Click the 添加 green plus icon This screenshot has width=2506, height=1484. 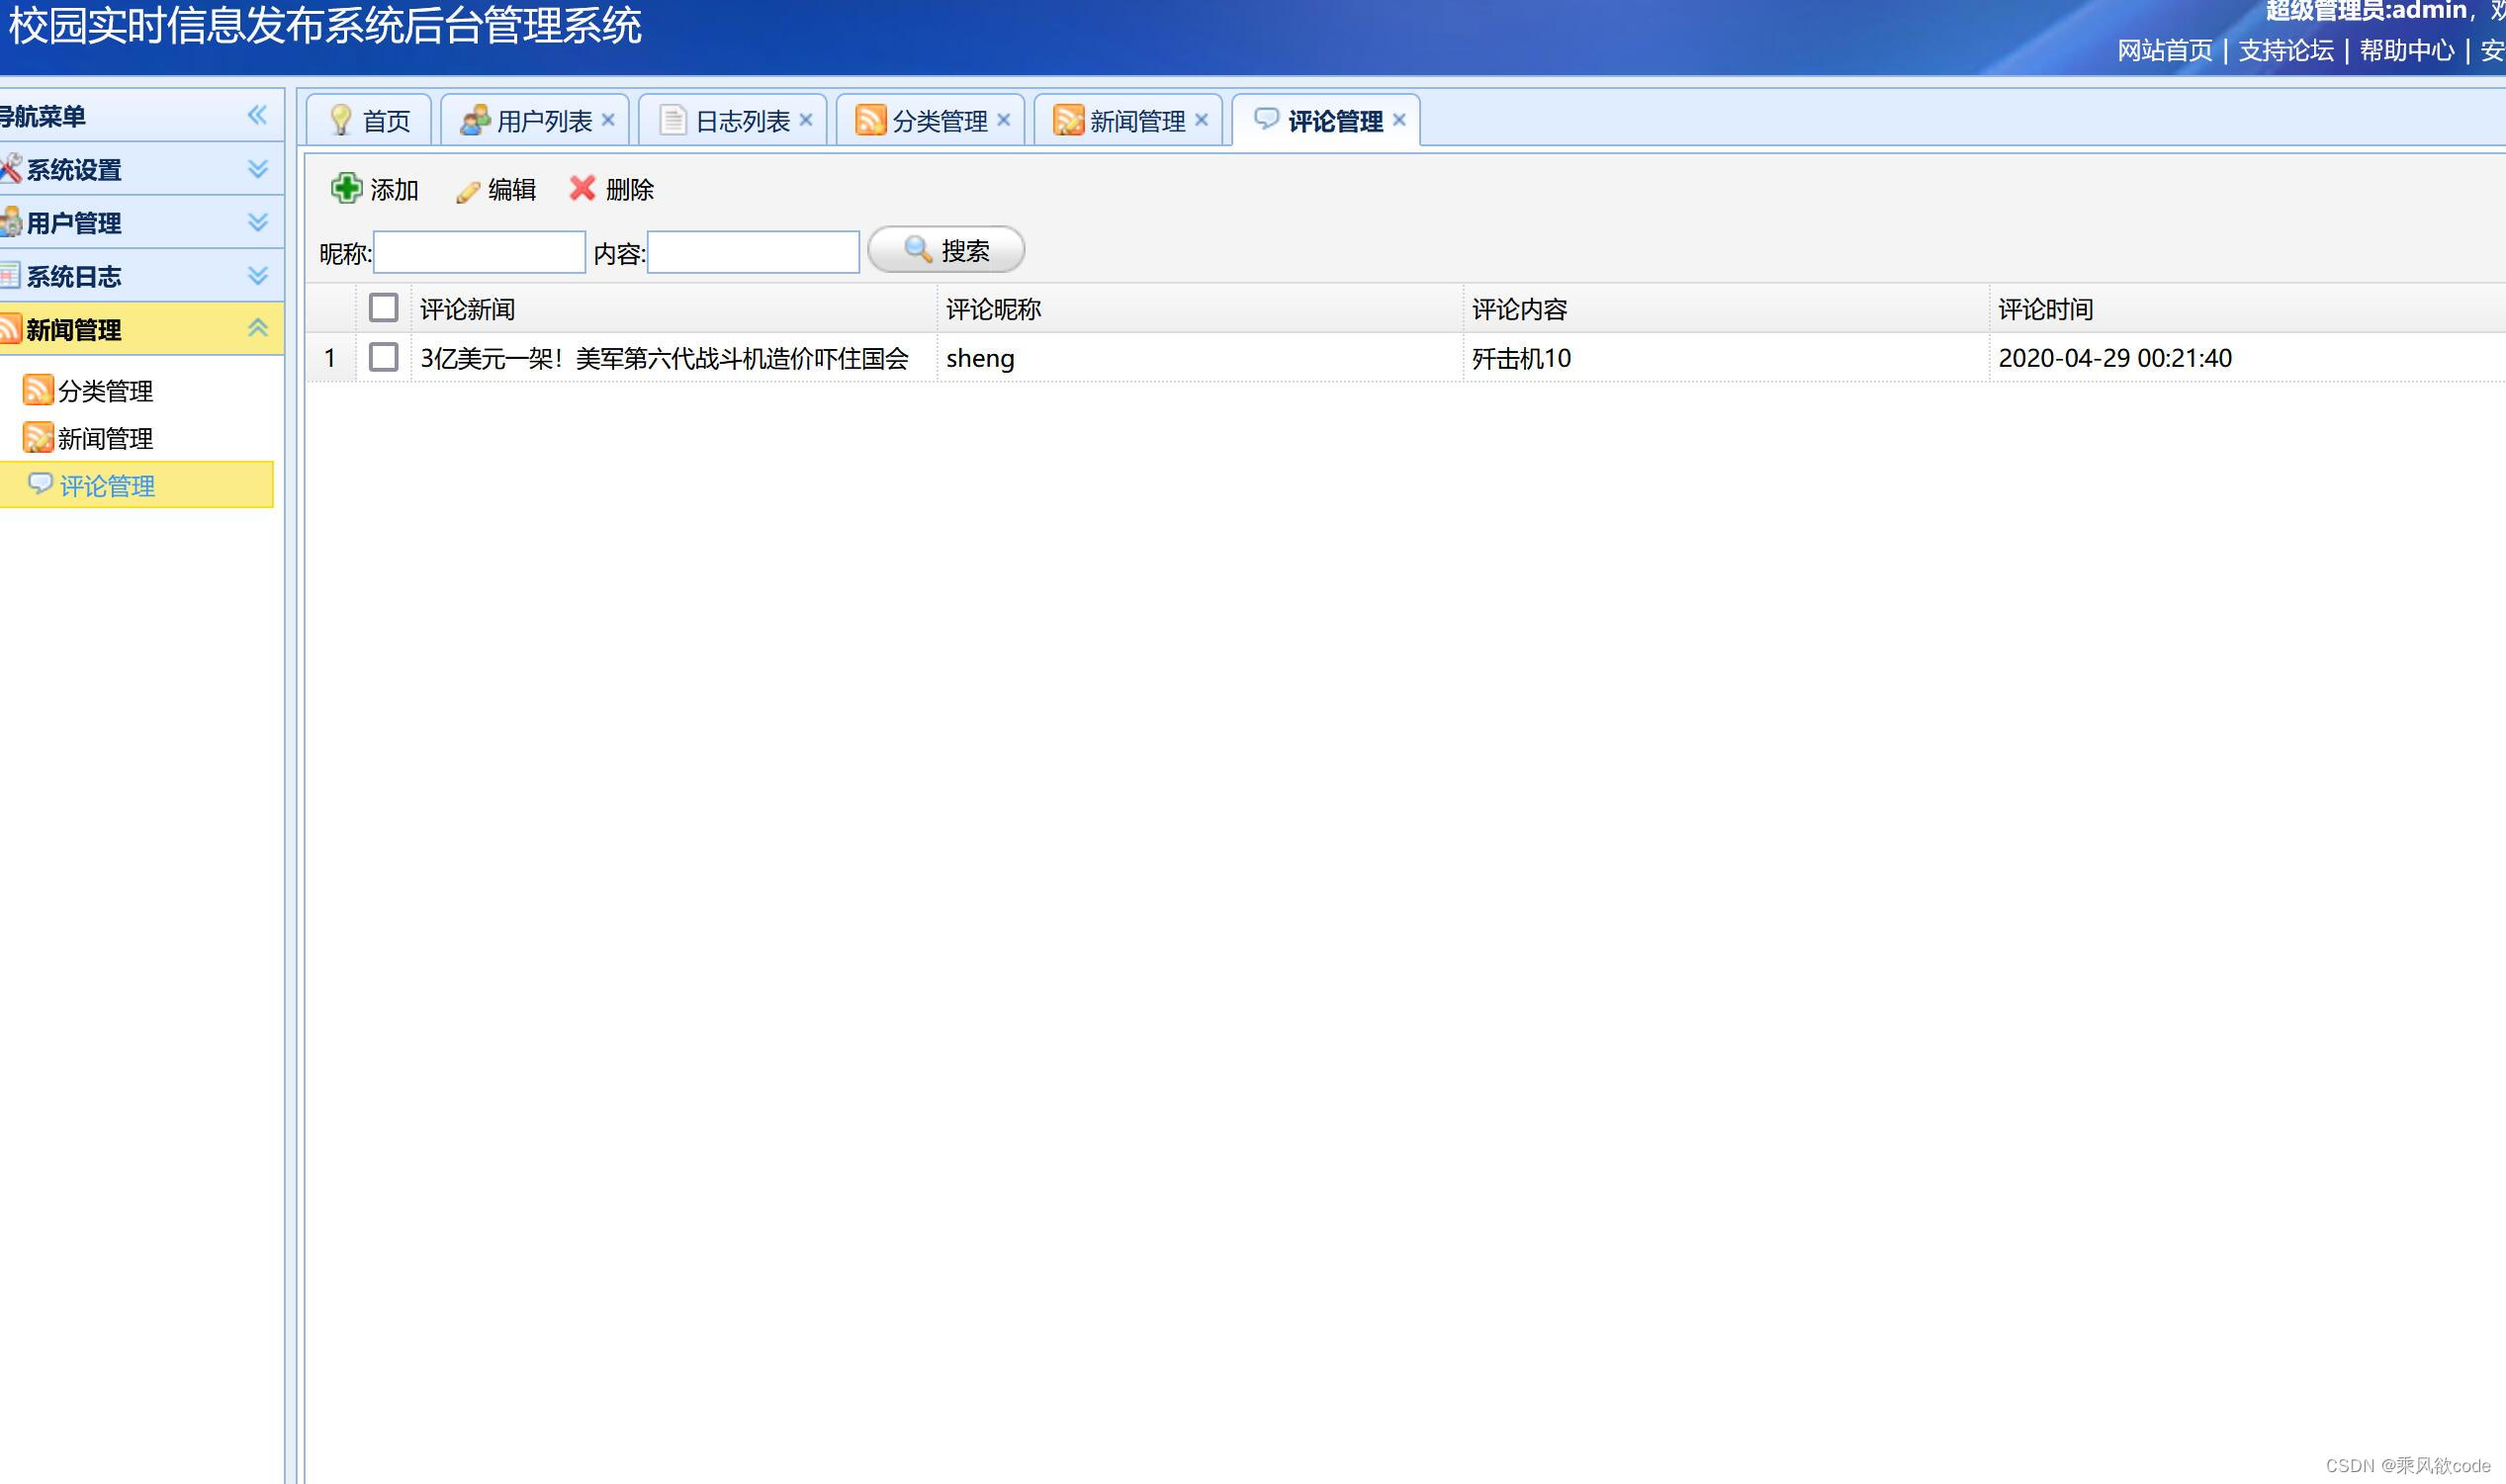[345, 189]
